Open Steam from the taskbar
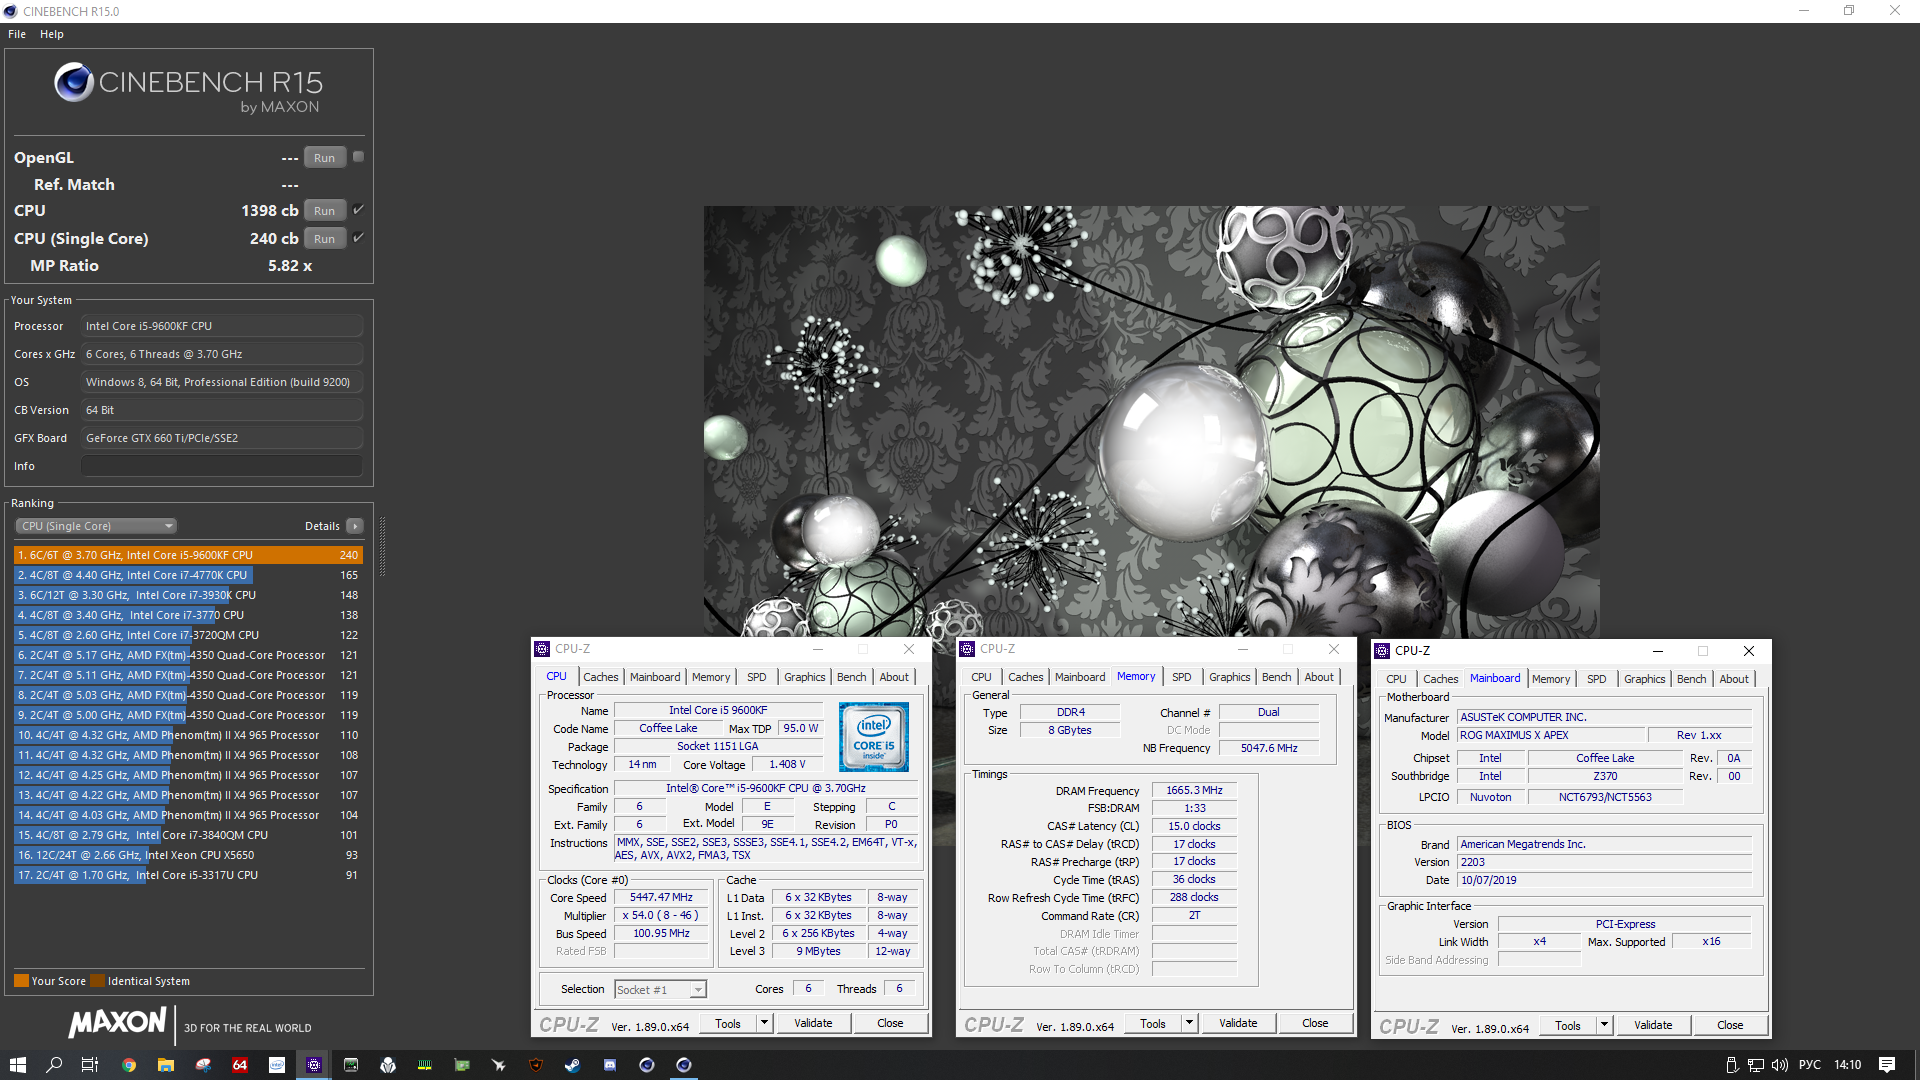 (573, 1065)
